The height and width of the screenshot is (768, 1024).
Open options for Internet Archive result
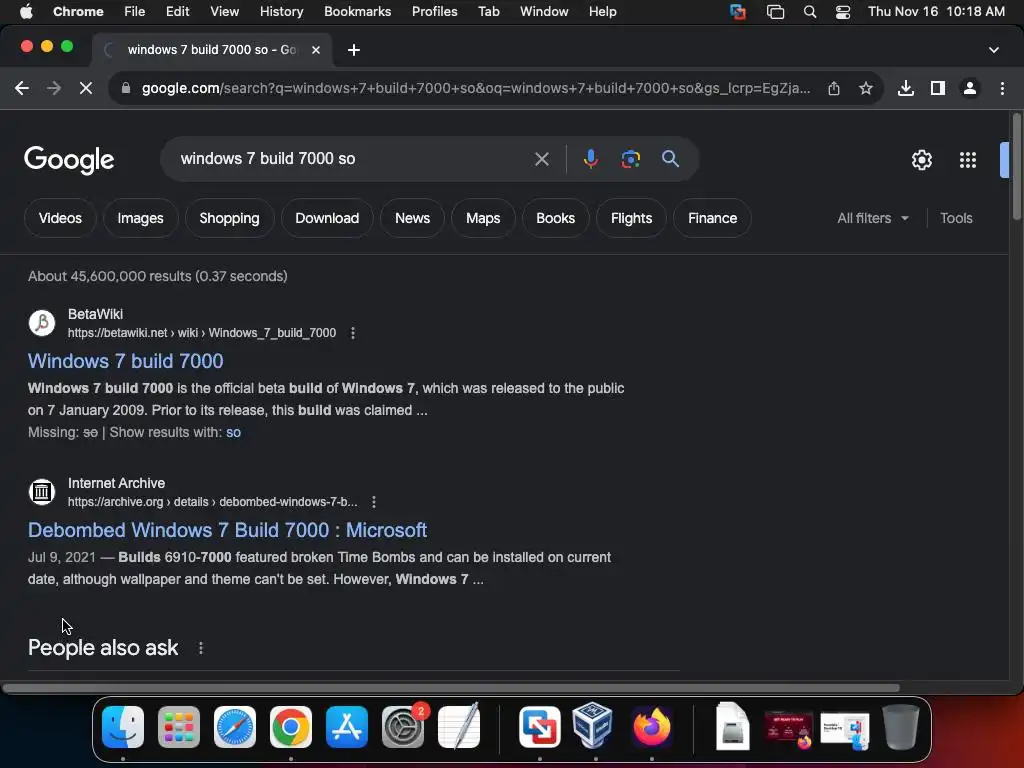coord(374,502)
